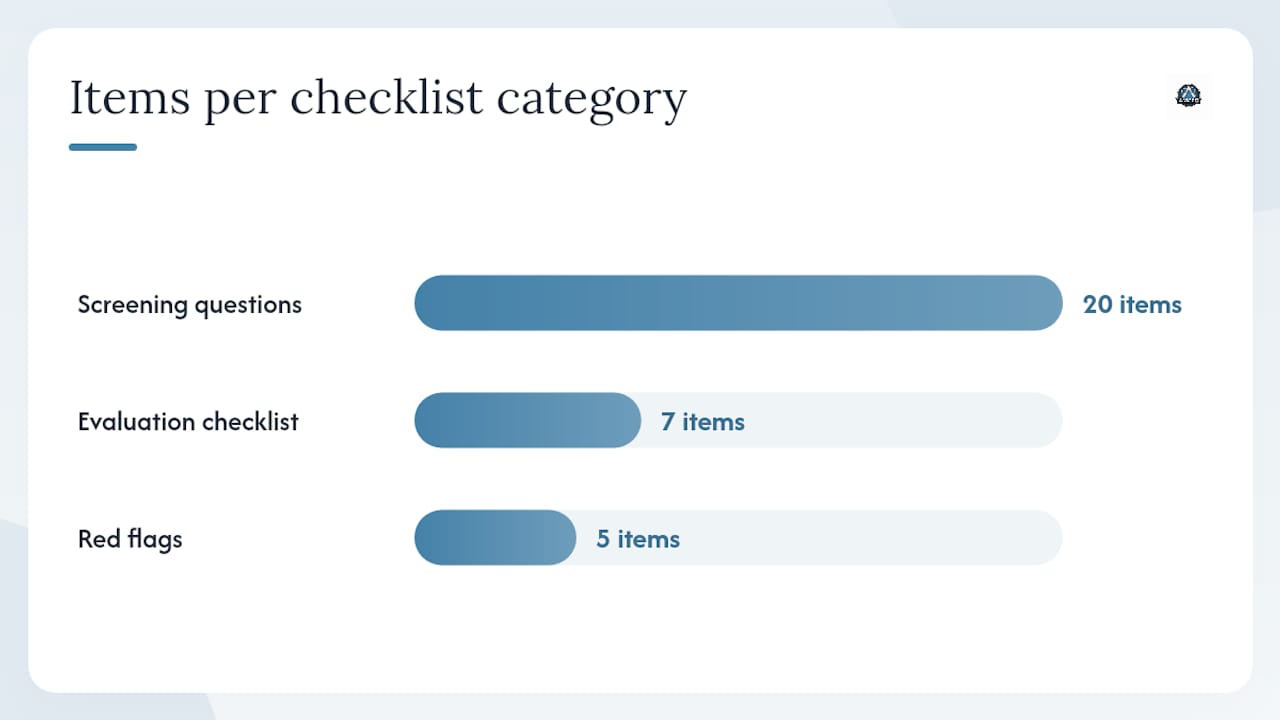This screenshot has height=720, width=1280.
Task: Click the blue accent underline below the title
Action: (x=103, y=147)
